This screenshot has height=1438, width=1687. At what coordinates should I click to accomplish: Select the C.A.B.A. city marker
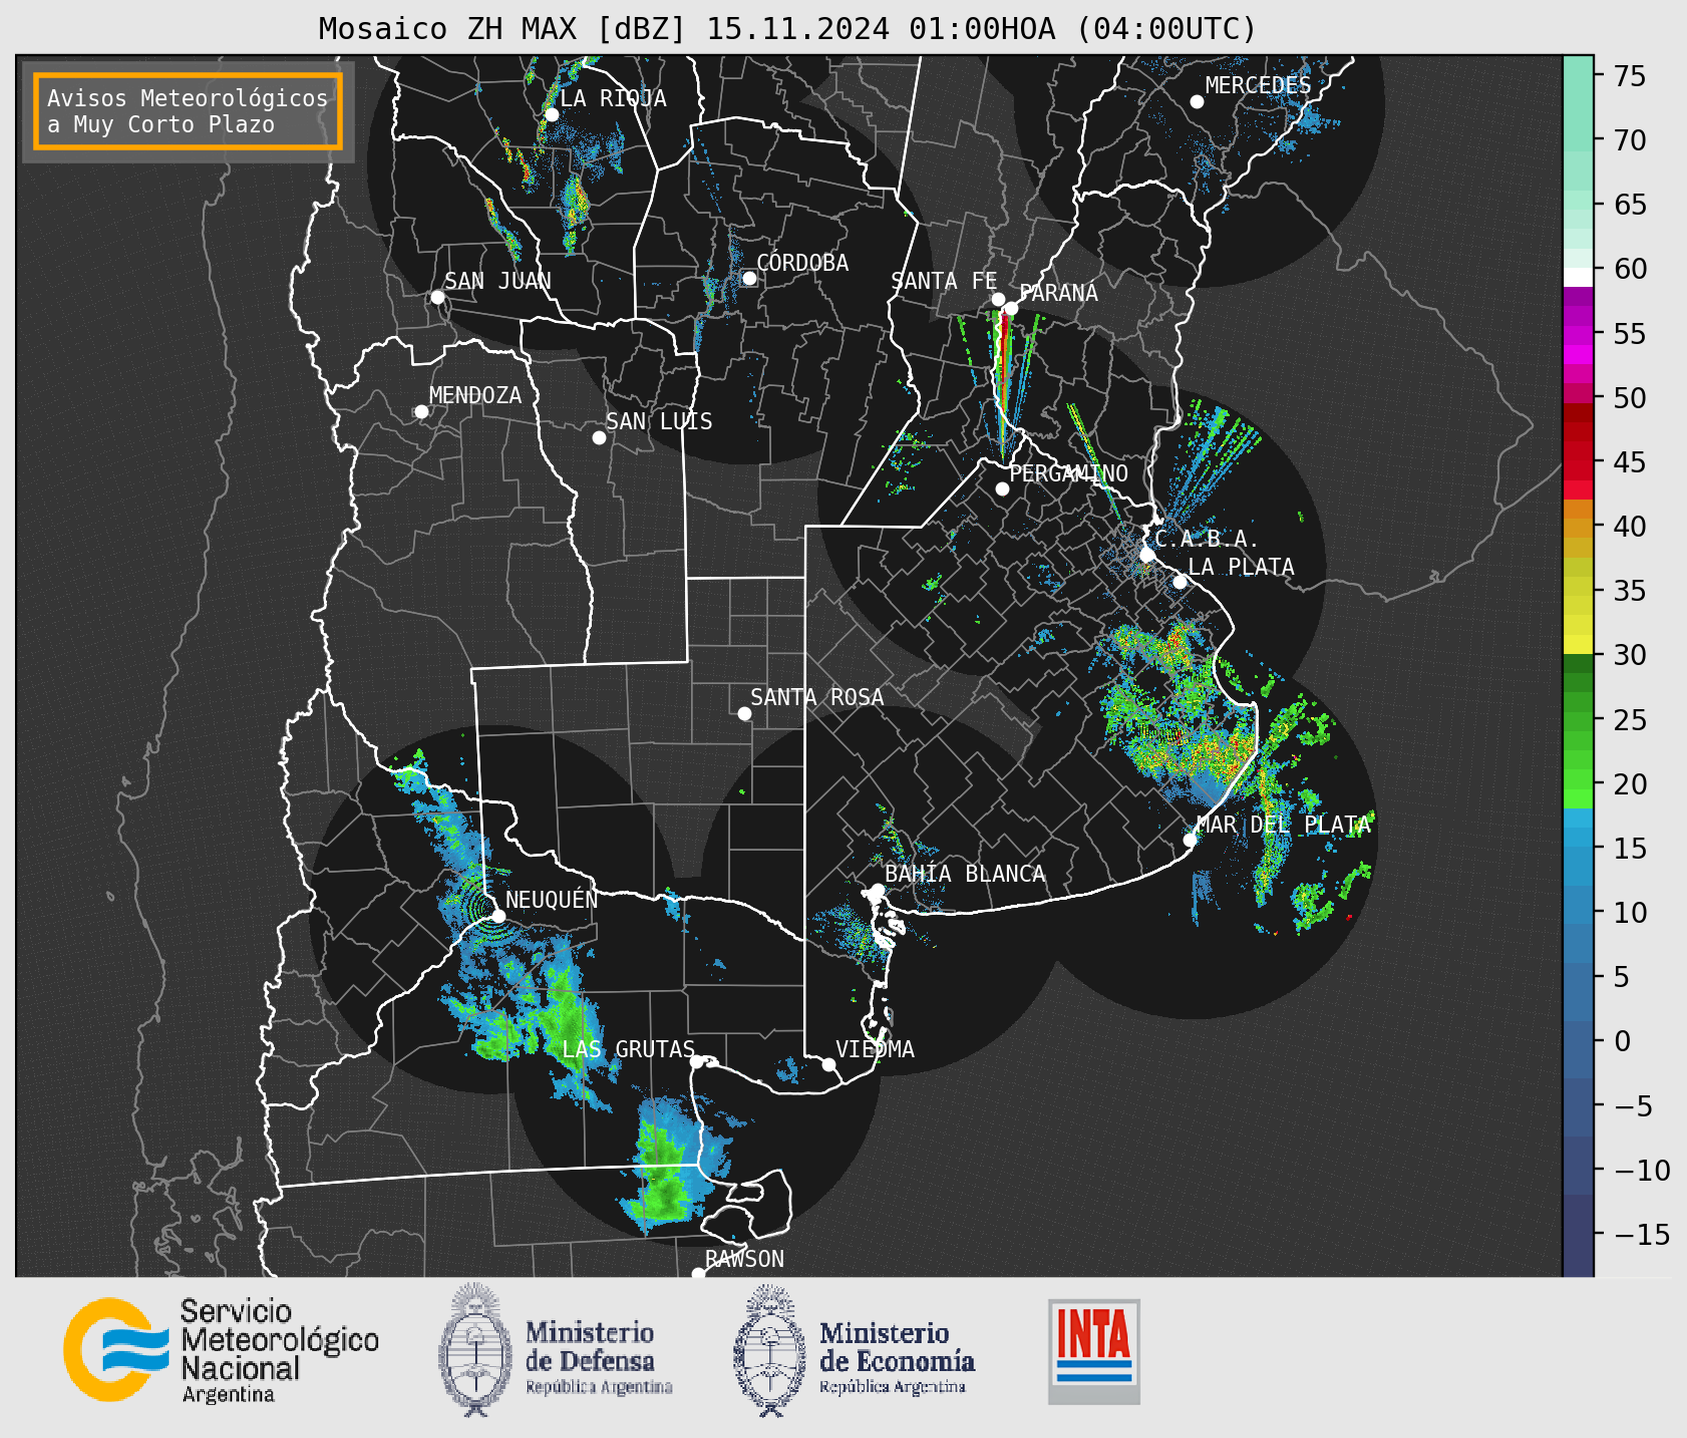click(1147, 555)
